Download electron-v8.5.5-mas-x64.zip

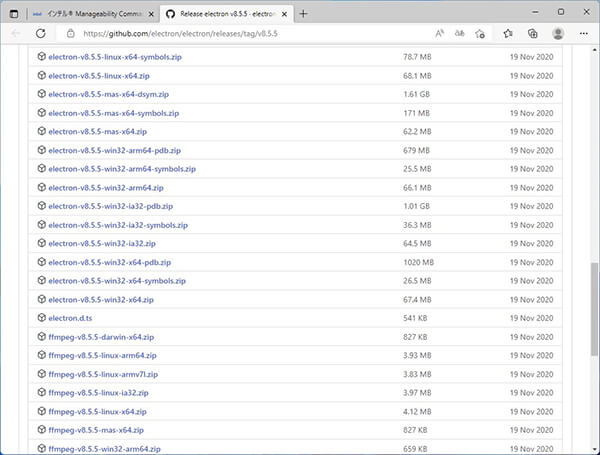tap(98, 132)
